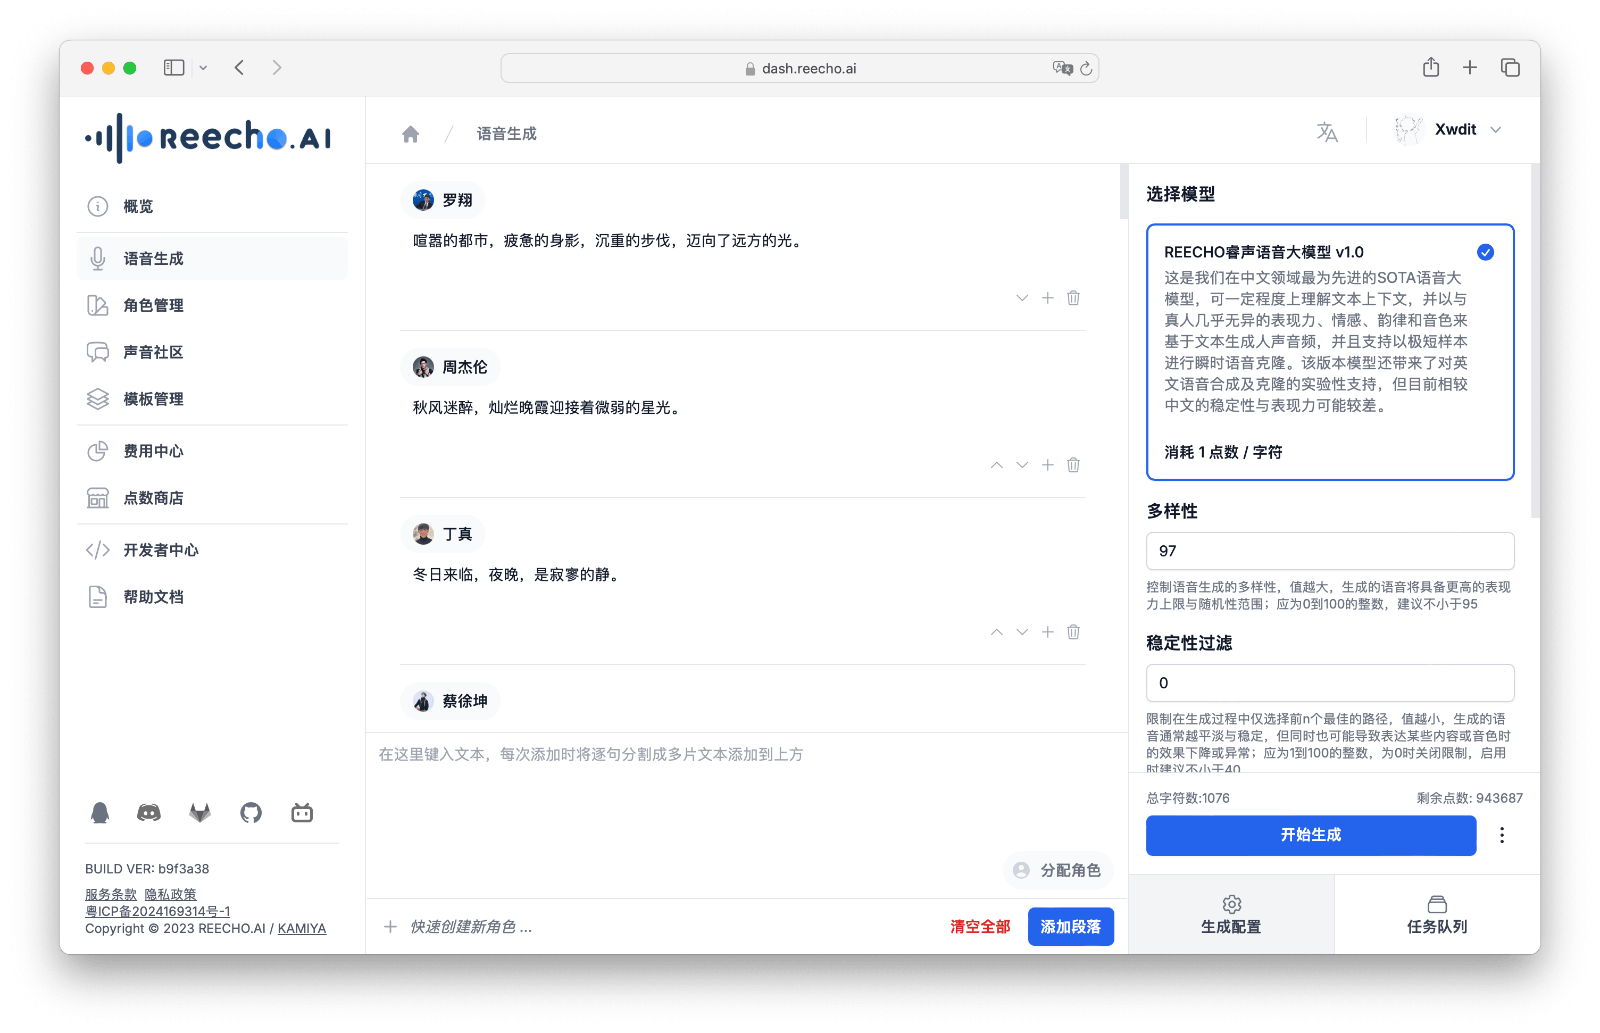Click 开始生成 to start generation

[x=1311, y=835]
